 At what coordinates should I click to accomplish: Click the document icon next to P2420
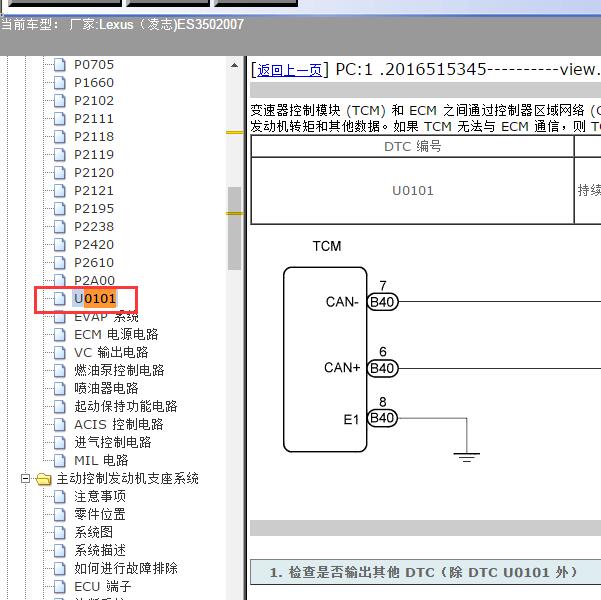pyautogui.click(x=59, y=245)
